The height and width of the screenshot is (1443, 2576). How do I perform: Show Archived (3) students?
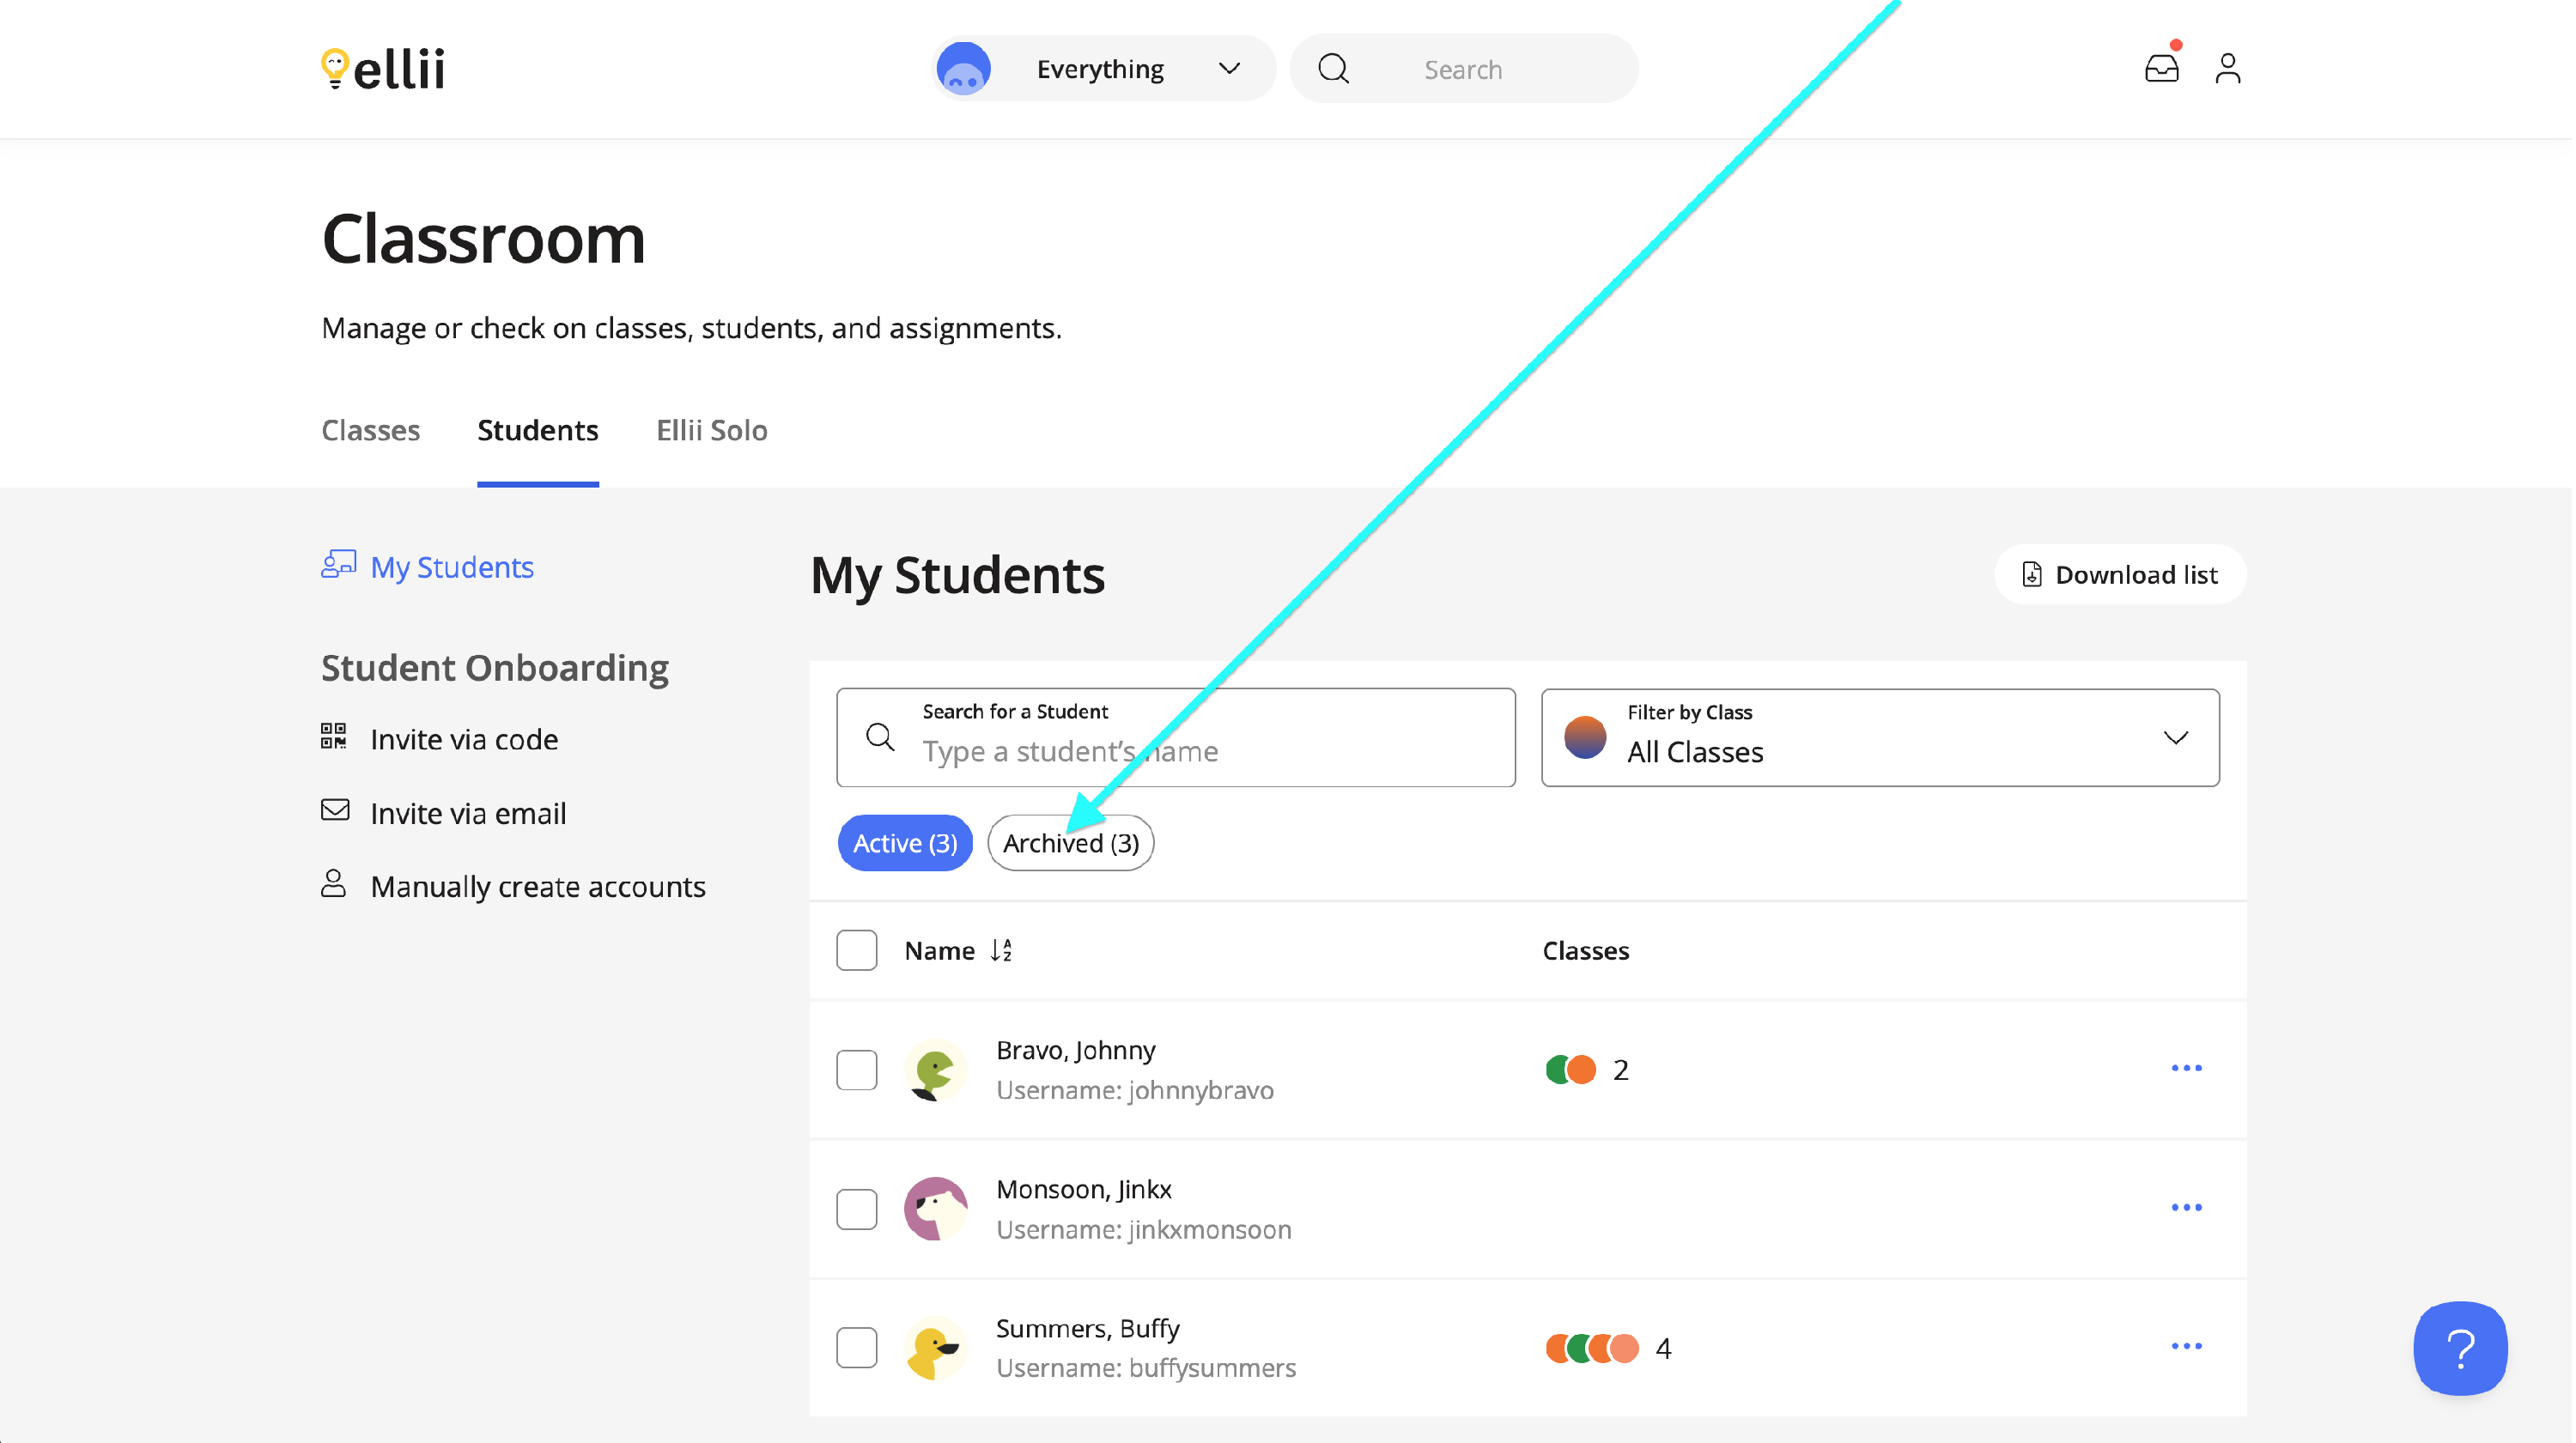pos(1070,843)
